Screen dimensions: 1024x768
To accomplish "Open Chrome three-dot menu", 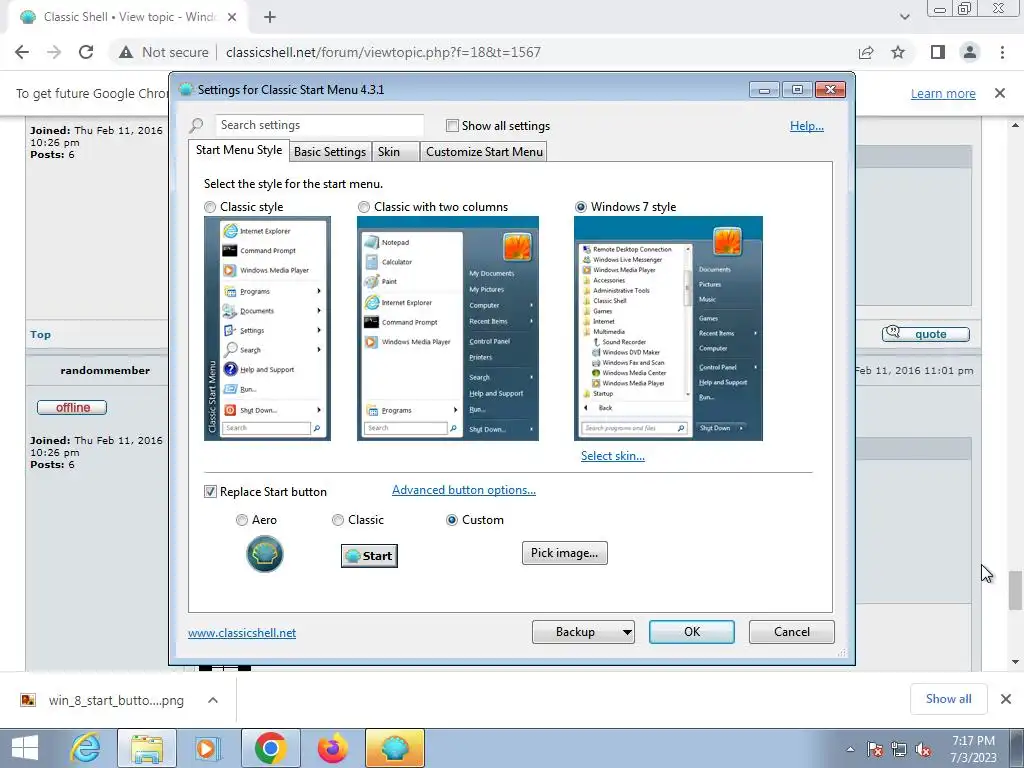I will pos(1002,52).
